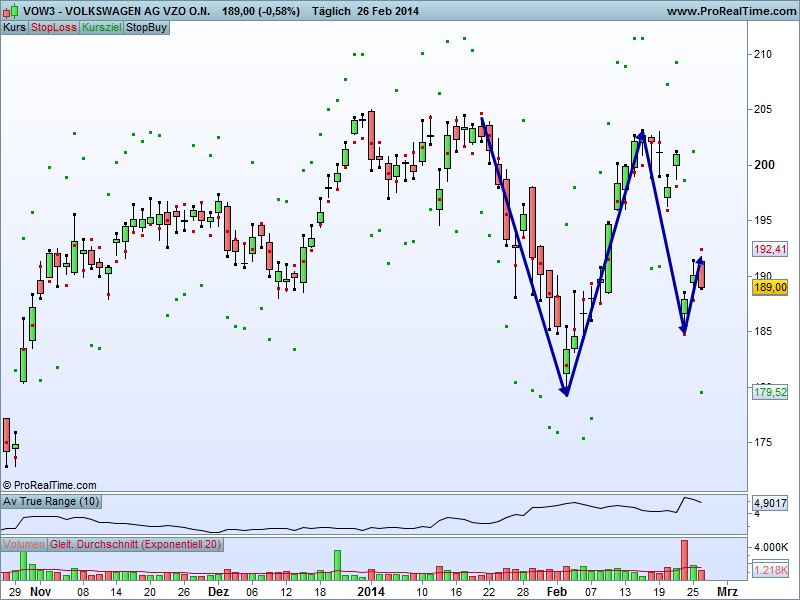
Task: Click the 175 price level on axis
Action: 763,442
